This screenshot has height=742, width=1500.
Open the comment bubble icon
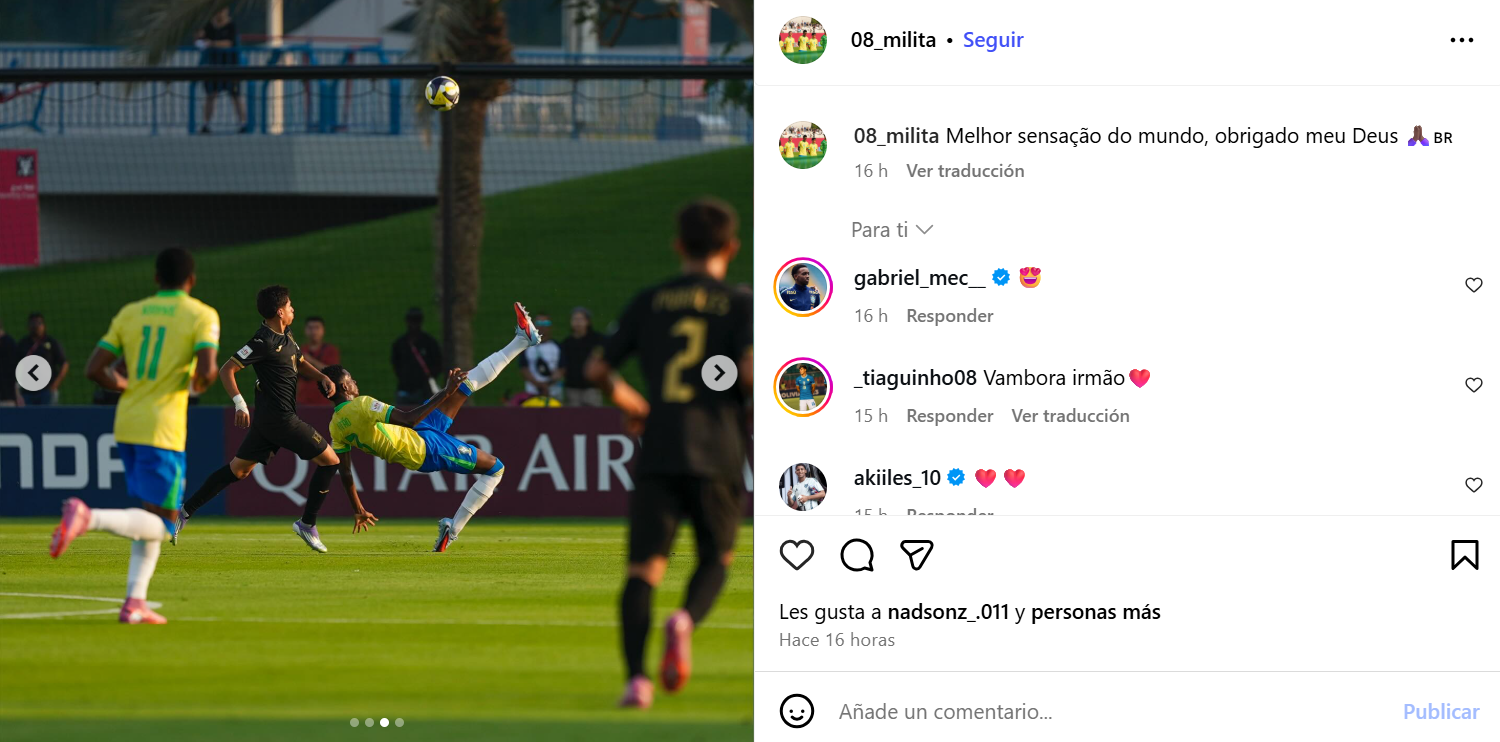857,555
